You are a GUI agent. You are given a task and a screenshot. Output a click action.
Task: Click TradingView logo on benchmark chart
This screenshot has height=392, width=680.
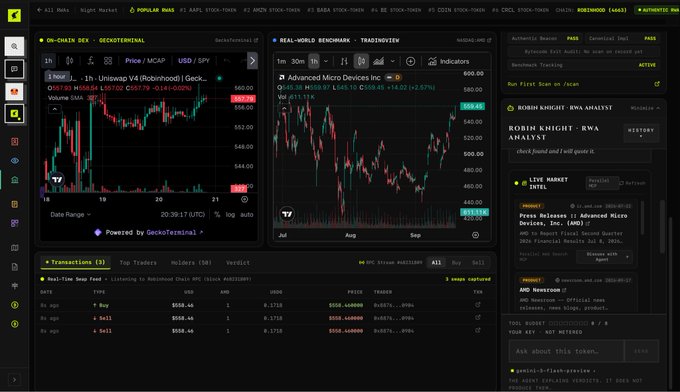[287, 214]
